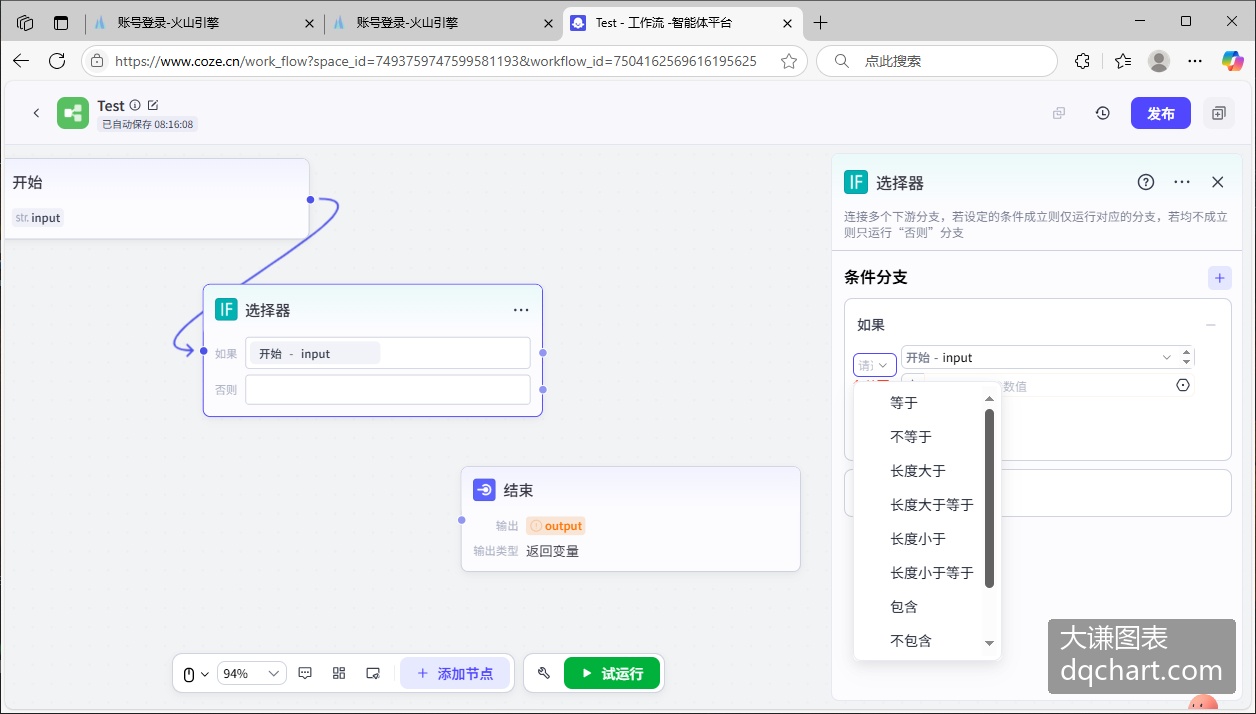Click the operator list scrollbar thumb
Viewport: 1256px width, 714px height.
(x=990, y=498)
